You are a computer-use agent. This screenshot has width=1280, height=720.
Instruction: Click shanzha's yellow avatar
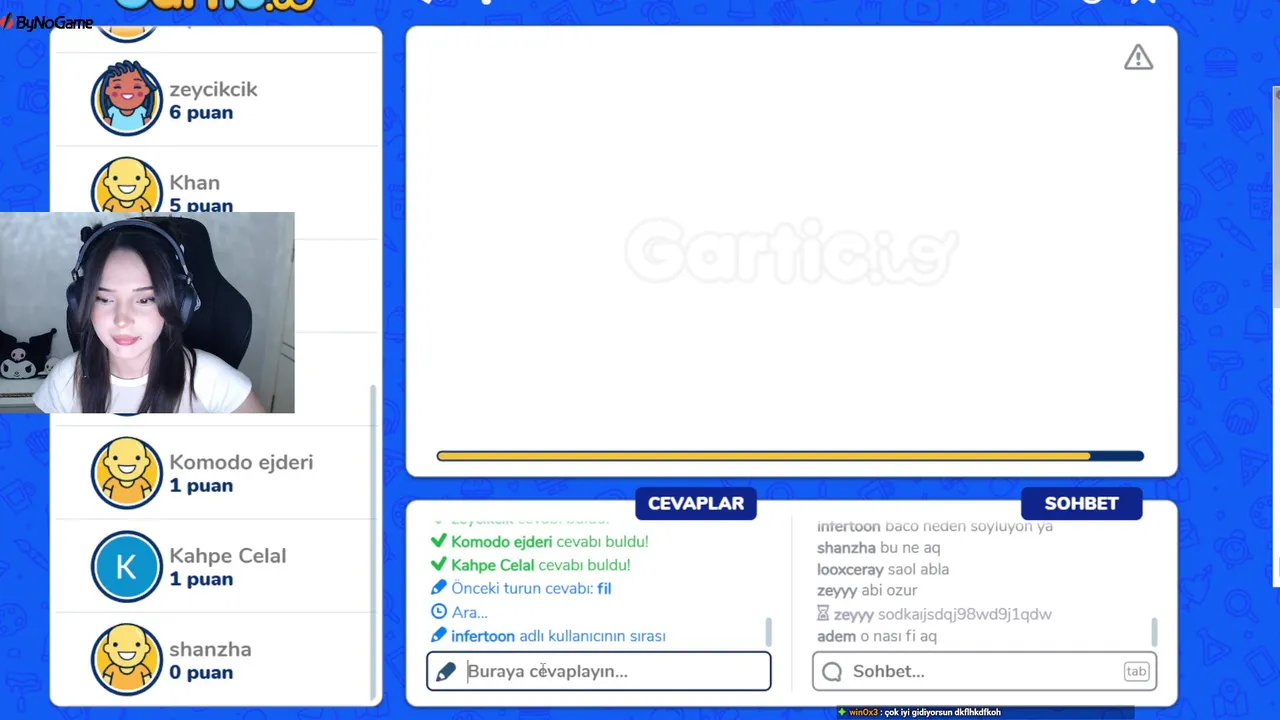tap(126, 659)
